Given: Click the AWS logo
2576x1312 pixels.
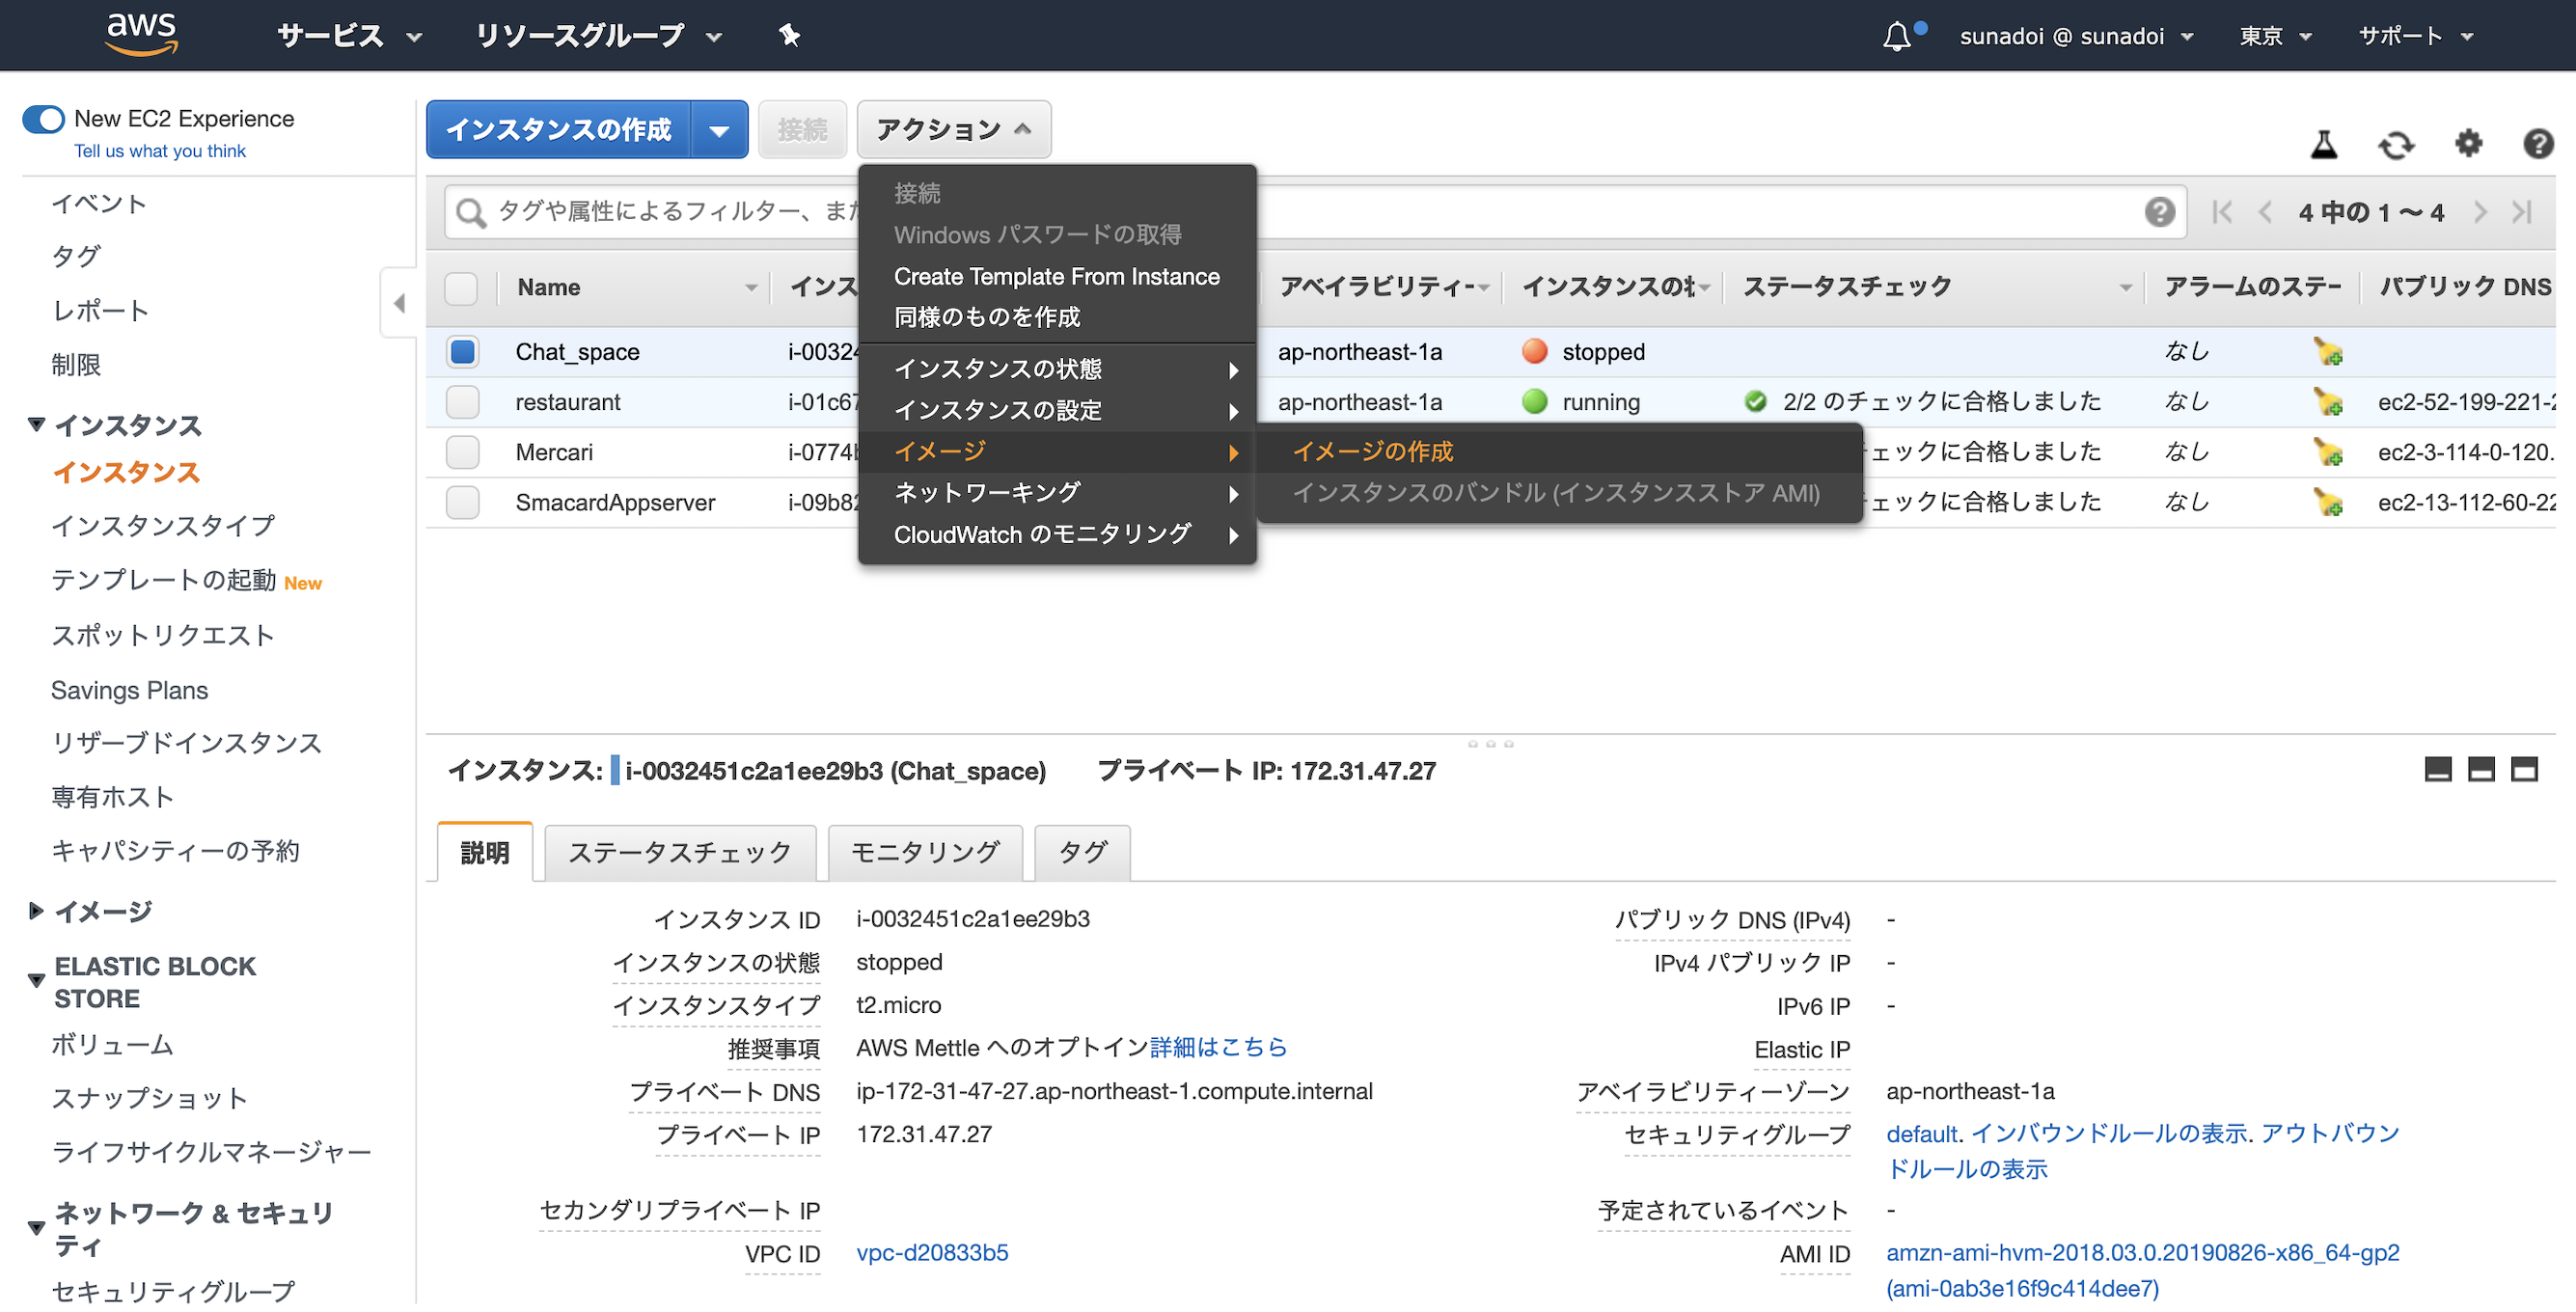Looking at the screenshot, I should pos(141,33).
